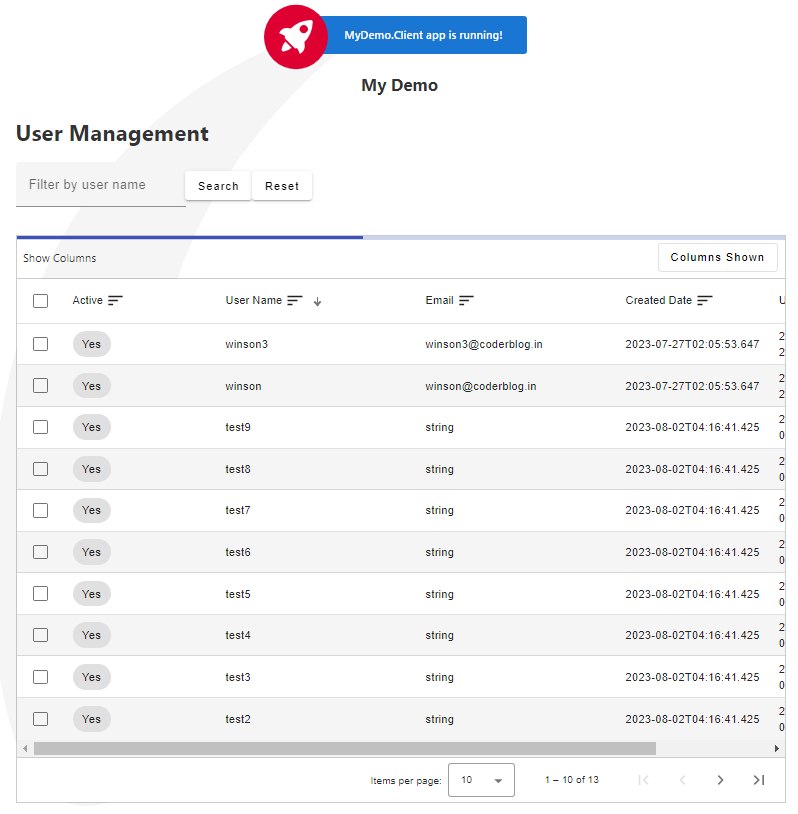Image resolution: width=798 pixels, height=814 pixels.
Task: Tick the test9 row checkbox
Action: pyautogui.click(x=40, y=427)
